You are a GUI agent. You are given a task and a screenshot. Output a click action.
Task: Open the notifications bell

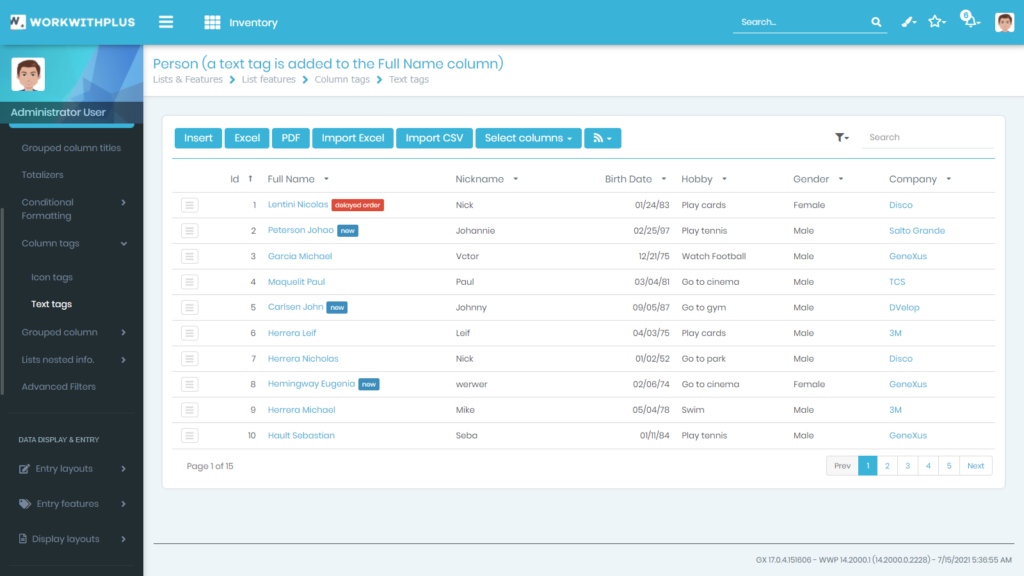970,20
